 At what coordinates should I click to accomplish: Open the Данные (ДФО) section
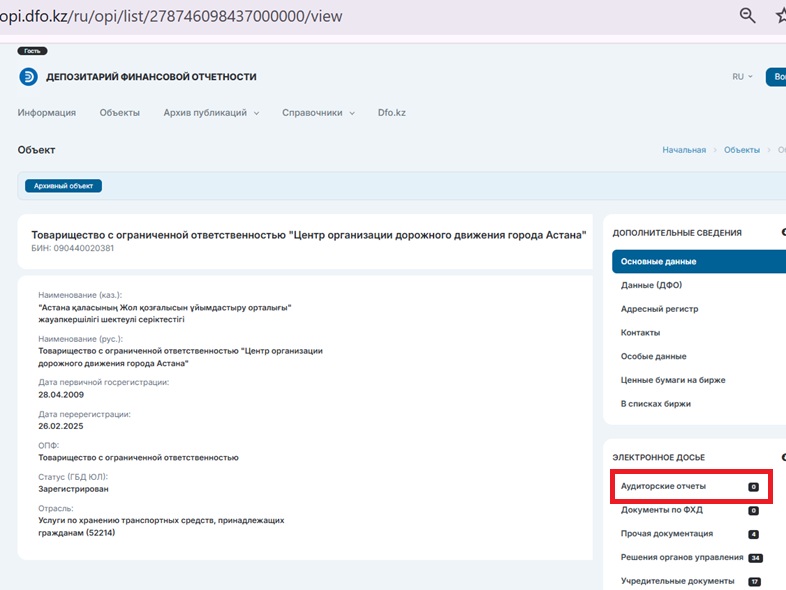coord(651,286)
